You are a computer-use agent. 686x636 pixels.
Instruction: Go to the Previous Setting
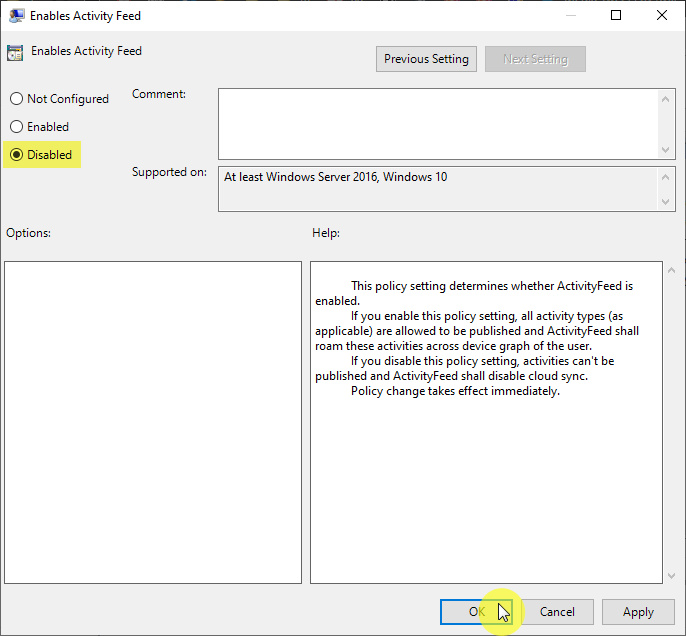click(426, 59)
